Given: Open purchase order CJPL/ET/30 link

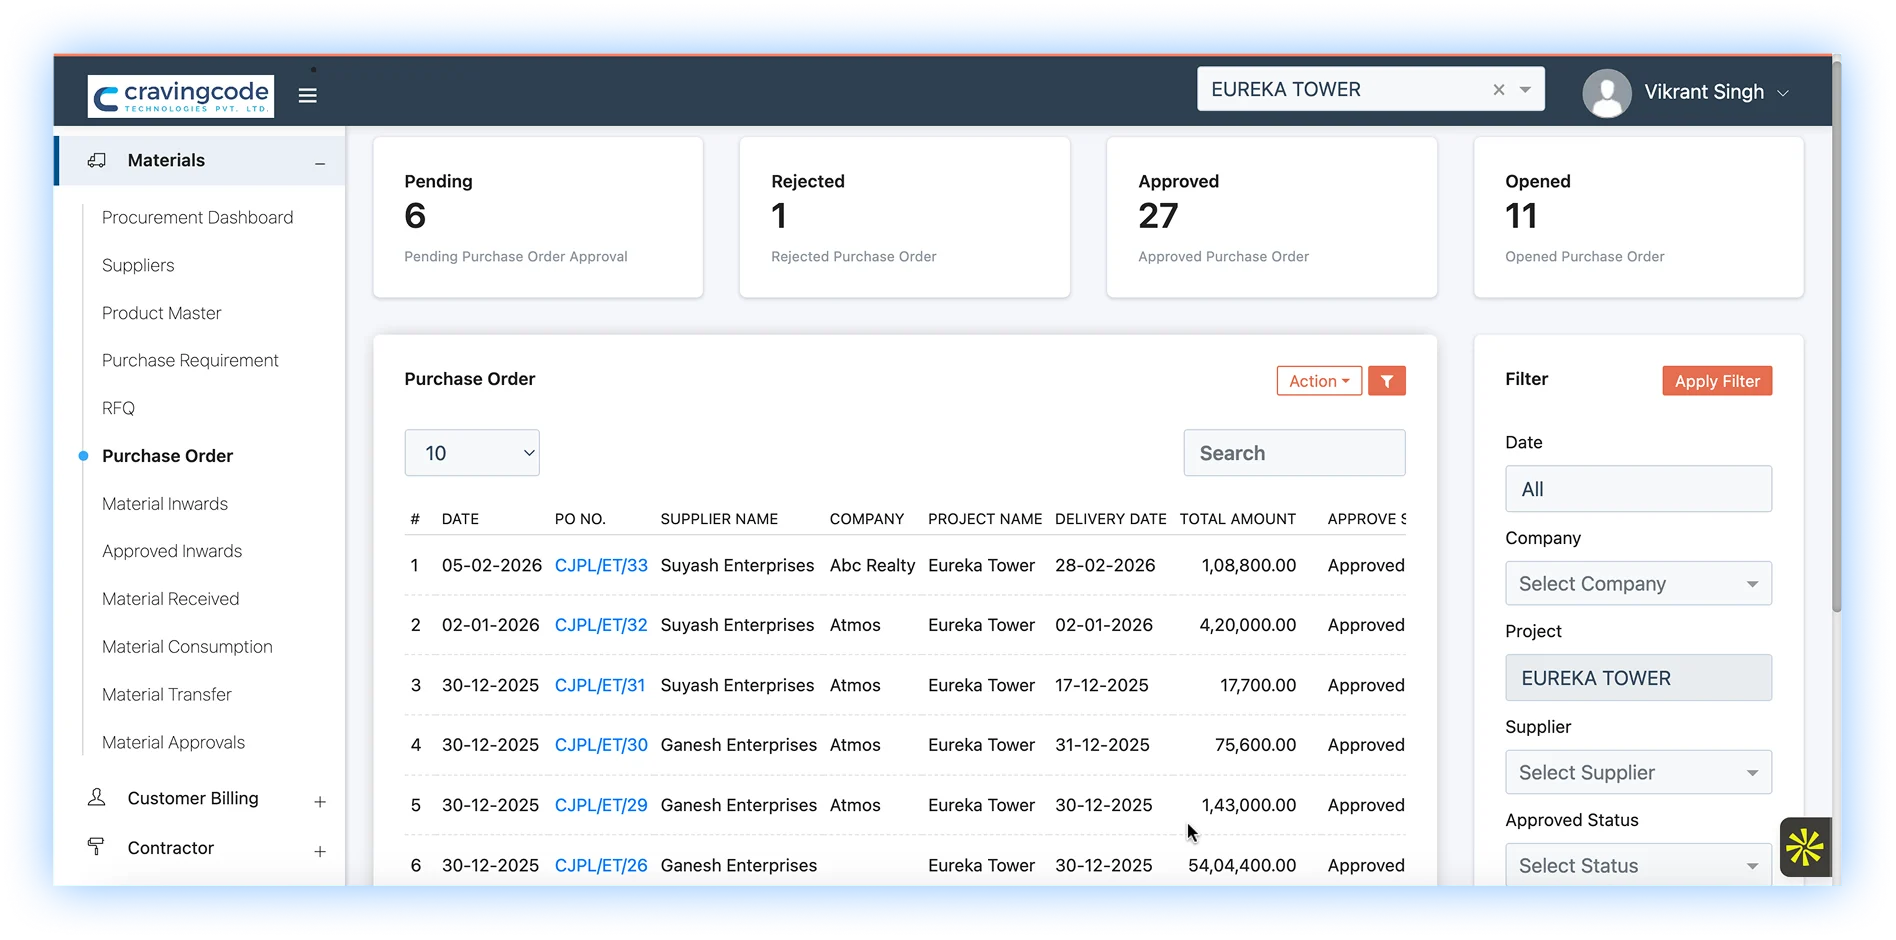Looking at the screenshot, I should [x=601, y=745].
